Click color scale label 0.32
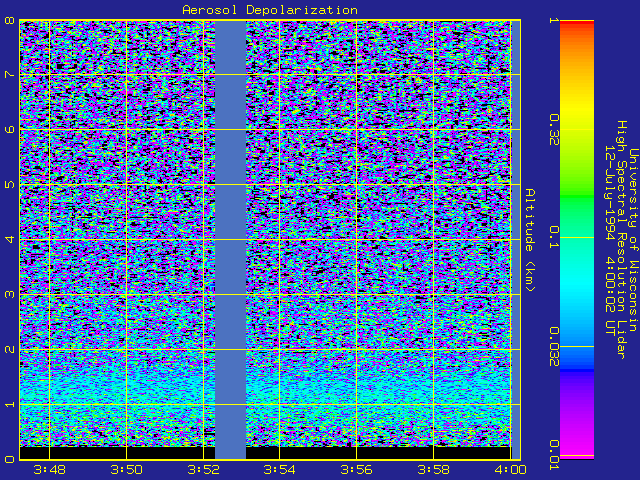 553,130
